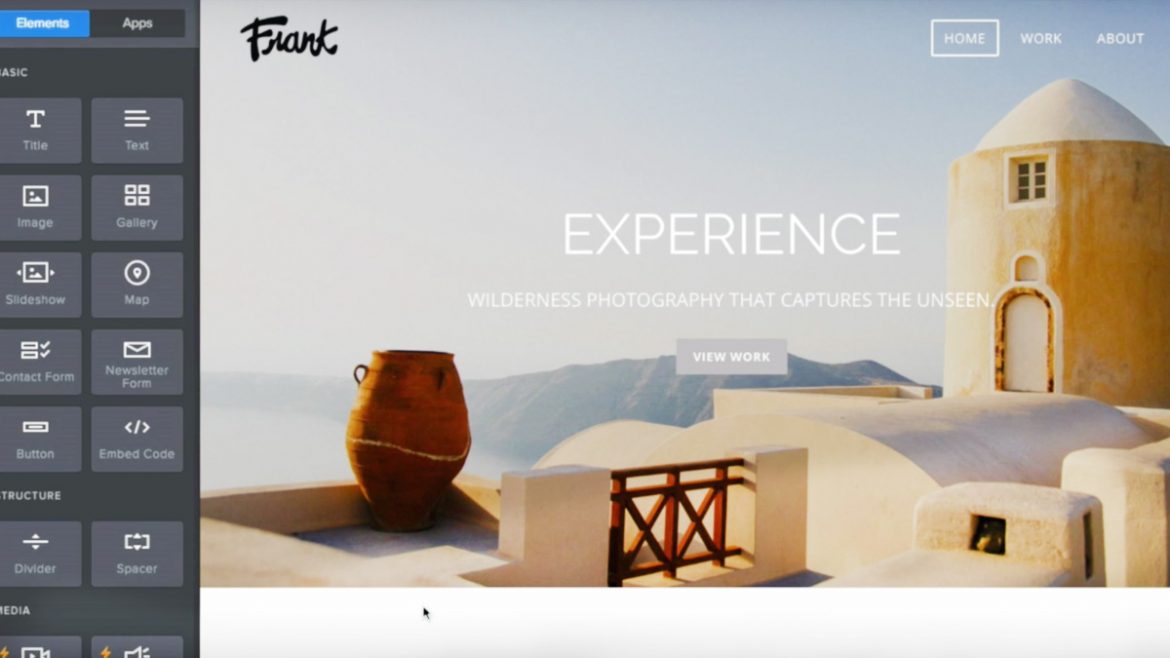Switch to the Elements tab
The image size is (1170, 658).
coord(43,23)
